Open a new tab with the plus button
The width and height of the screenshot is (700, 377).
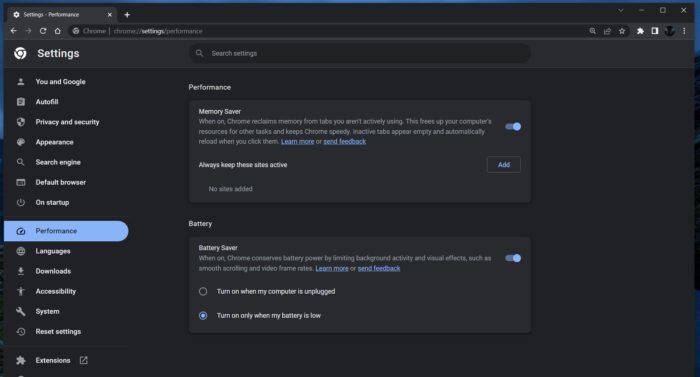point(127,15)
